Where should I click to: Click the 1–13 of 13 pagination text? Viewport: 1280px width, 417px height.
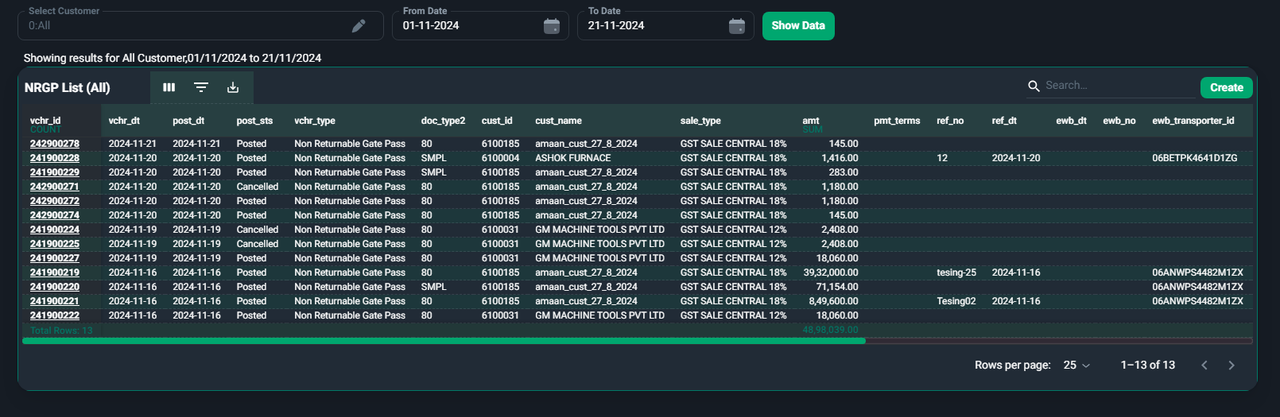[x=1148, y=365]
